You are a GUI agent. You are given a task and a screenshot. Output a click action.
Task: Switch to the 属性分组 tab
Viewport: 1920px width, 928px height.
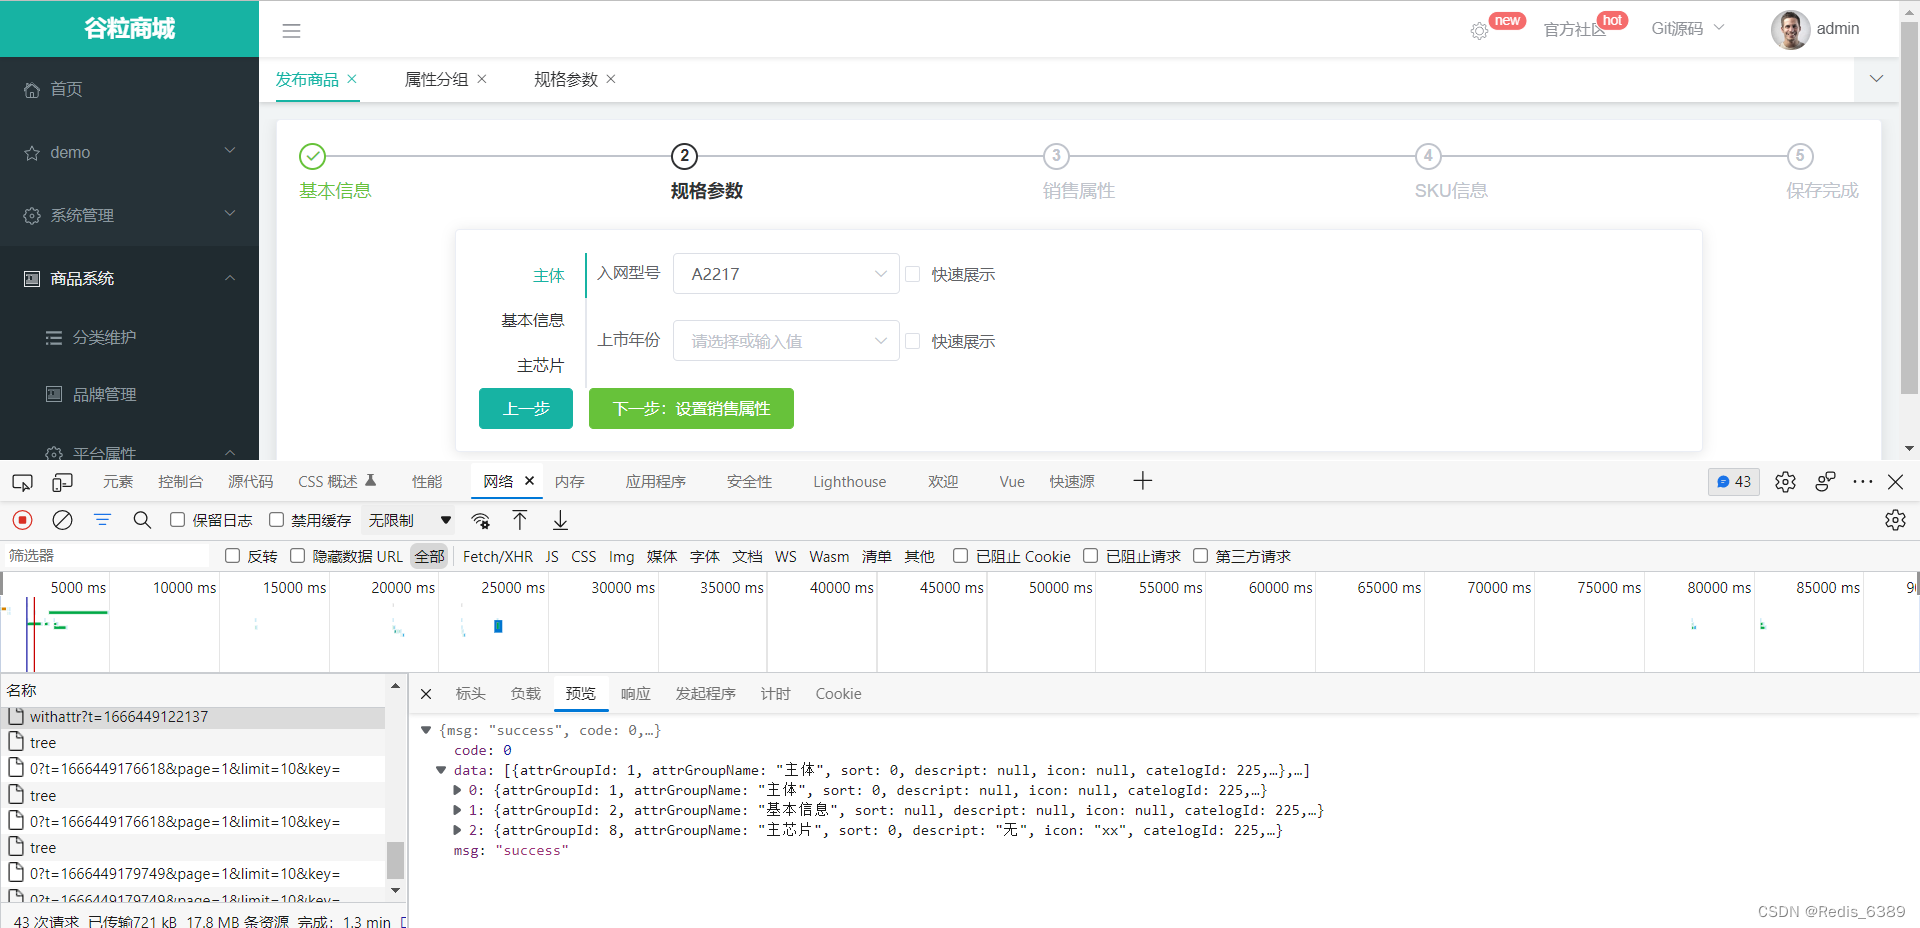click(437, 79)
